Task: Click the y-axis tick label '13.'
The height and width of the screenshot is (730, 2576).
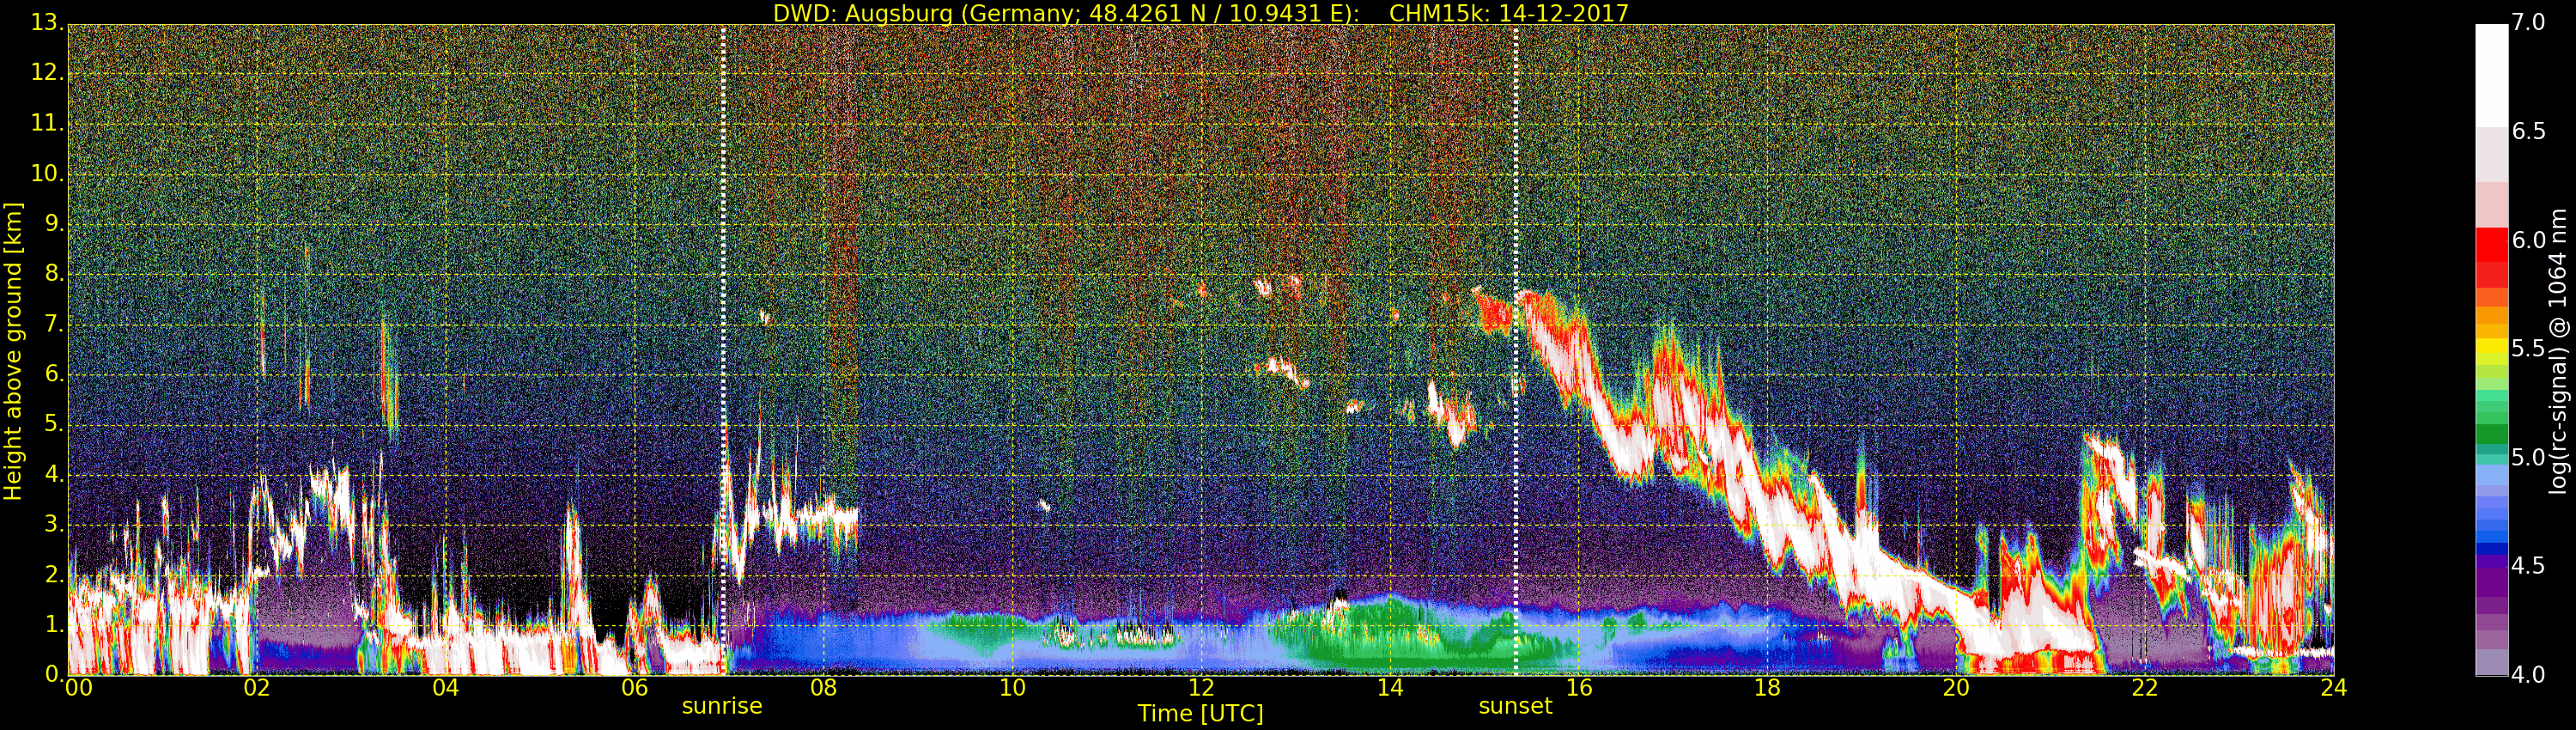Action: point(46,22)
